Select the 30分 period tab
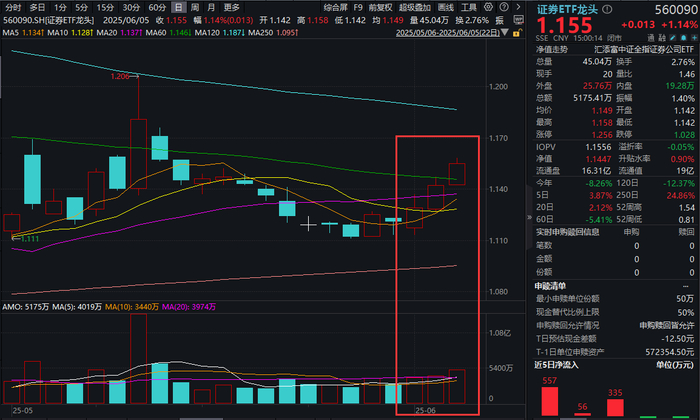This screenshot has width=700, height=420. (131, 8)
